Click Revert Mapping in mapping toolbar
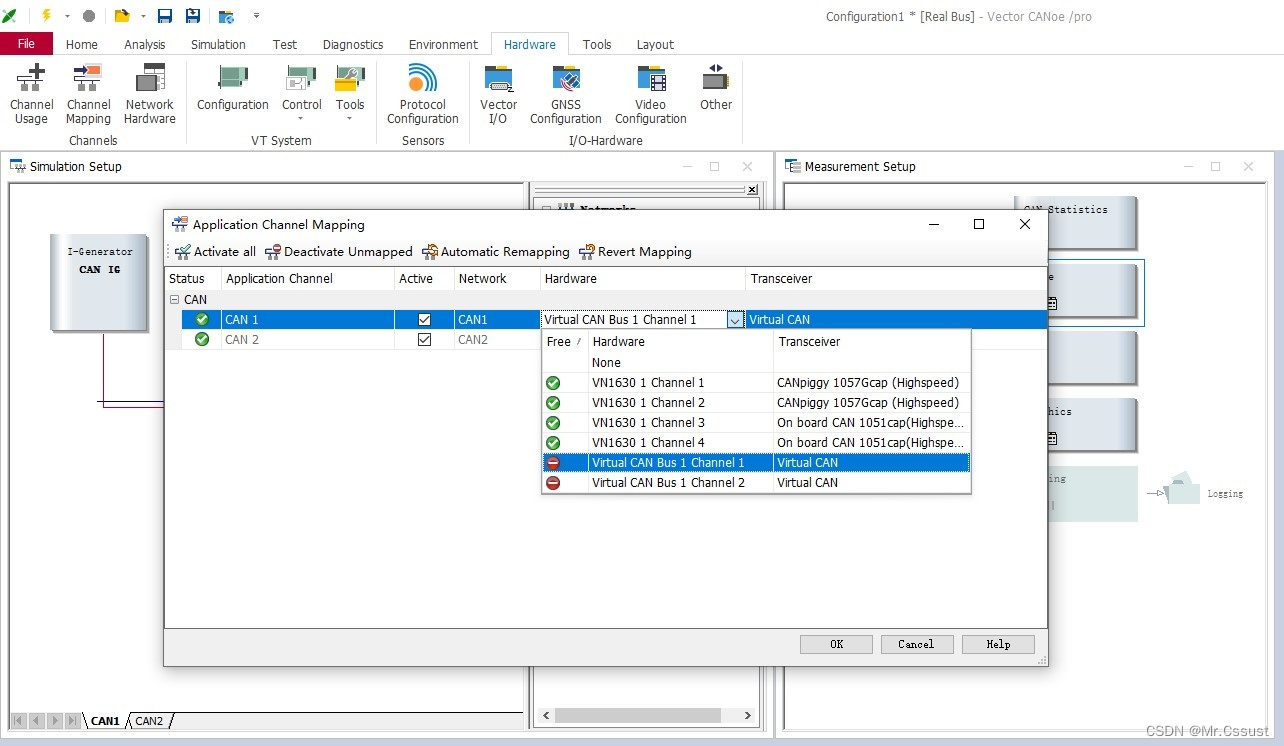This screenshot has height=746, width=1284. click(x=635, y=252)
